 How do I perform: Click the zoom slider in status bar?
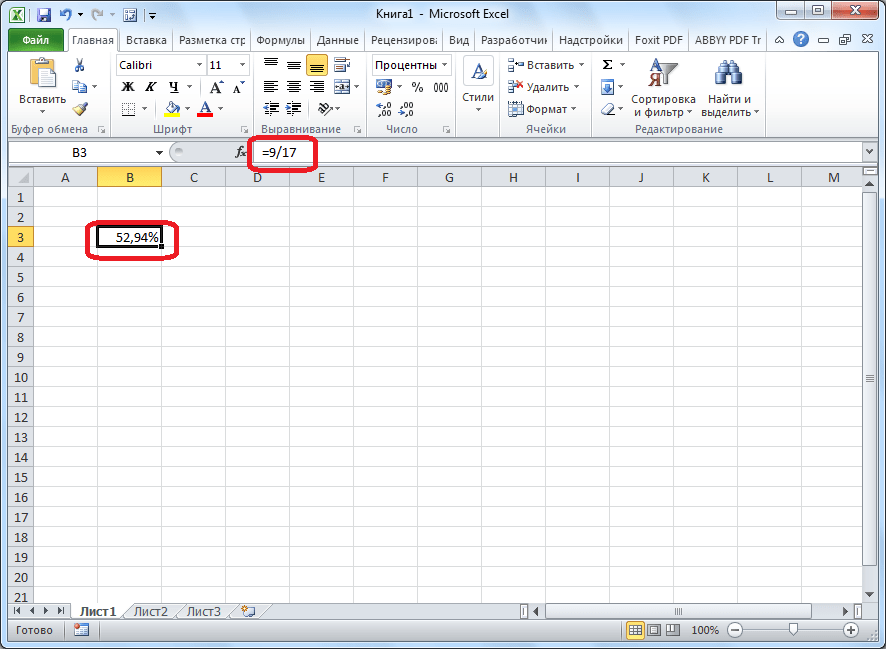click(793, 630)
